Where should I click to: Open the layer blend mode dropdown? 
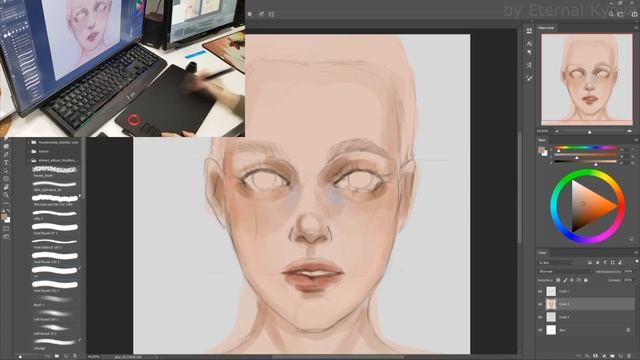(x=565, y=271)
